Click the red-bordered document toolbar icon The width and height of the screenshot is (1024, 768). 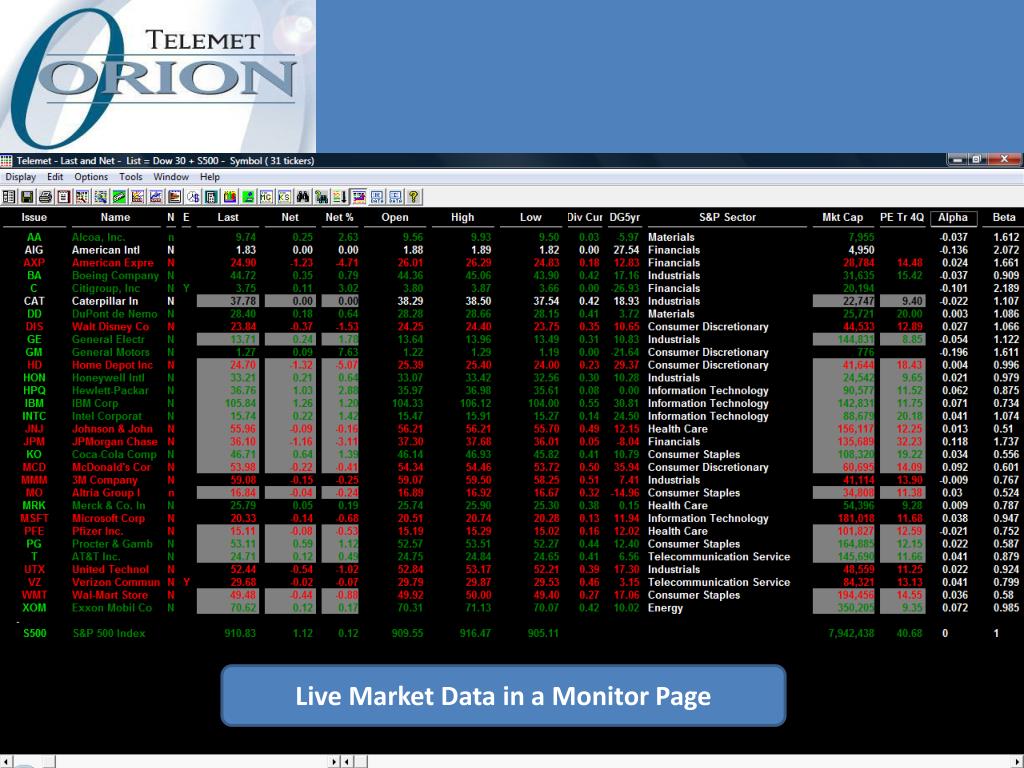[63, 197]
